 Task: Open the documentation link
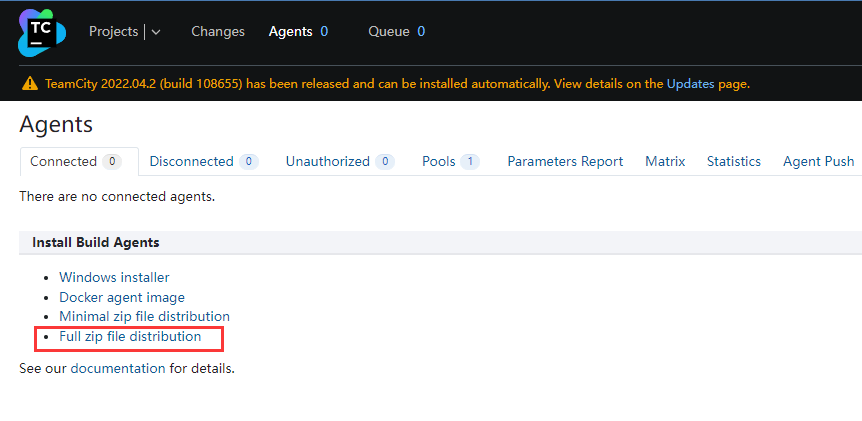[118, 368]
